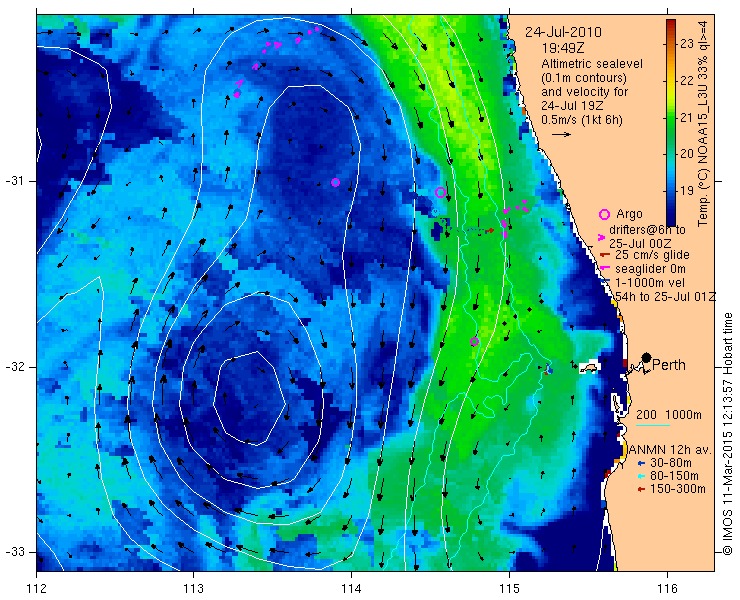Click the '114' longitude axis label
This screenshot has height=600, width=740.
[351, 588]
